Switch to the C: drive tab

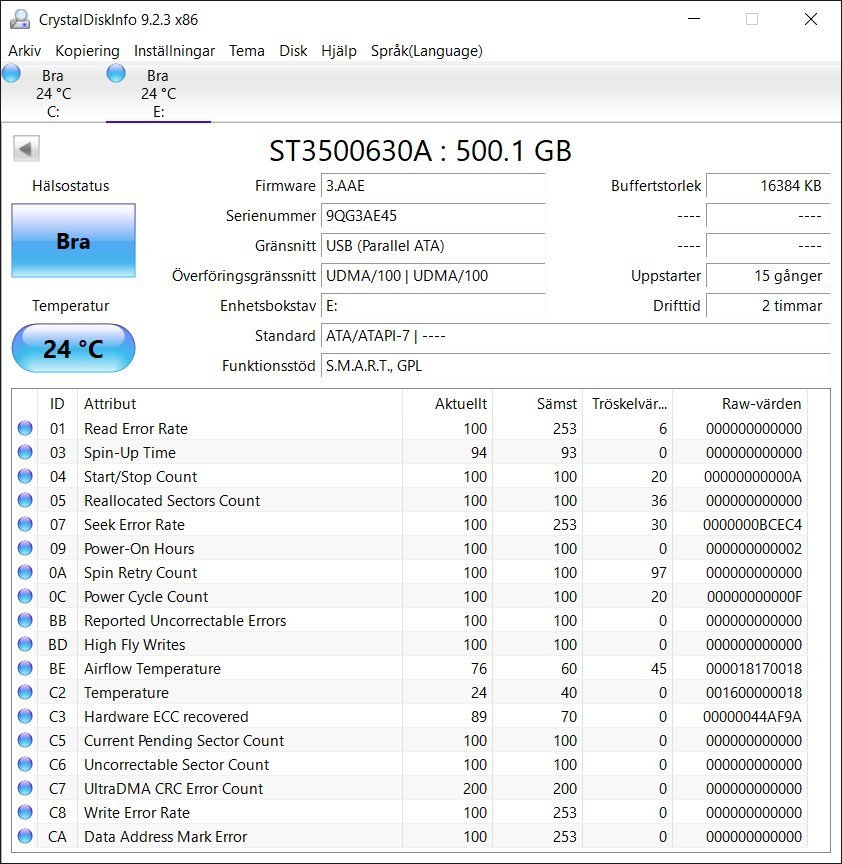[x=53, y=94]
